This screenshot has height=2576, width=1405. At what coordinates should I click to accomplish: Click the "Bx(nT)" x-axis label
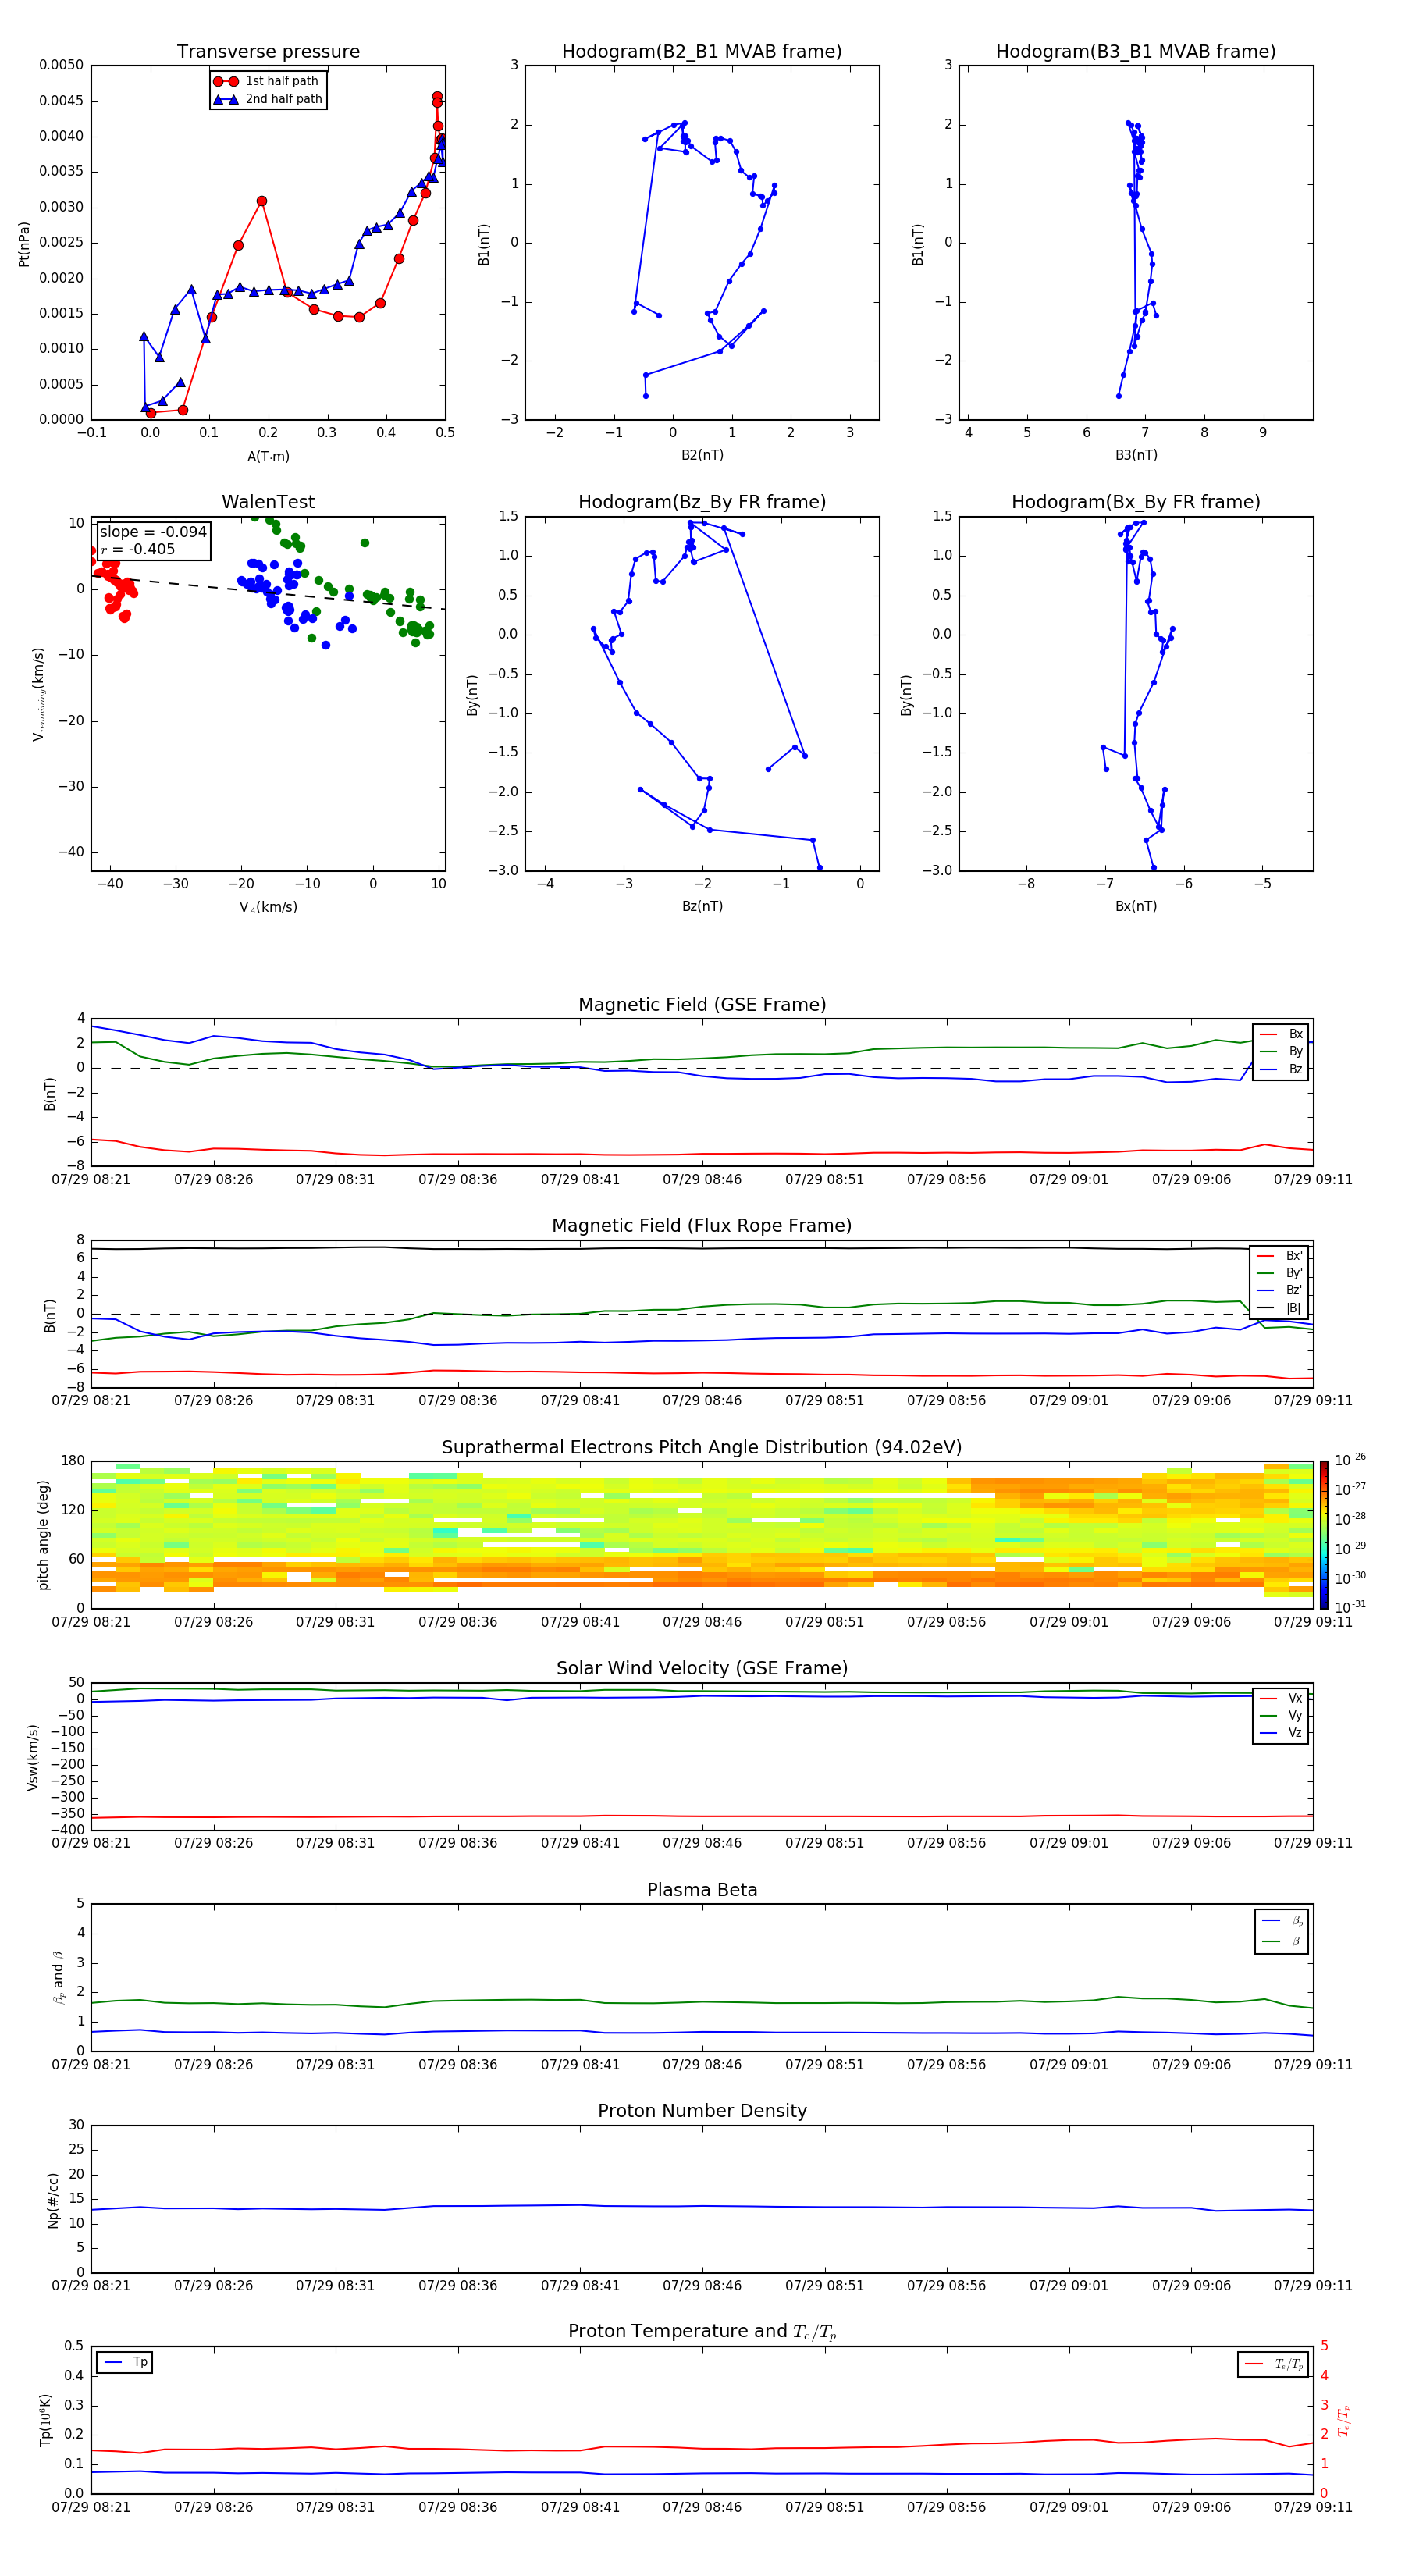1136,906
